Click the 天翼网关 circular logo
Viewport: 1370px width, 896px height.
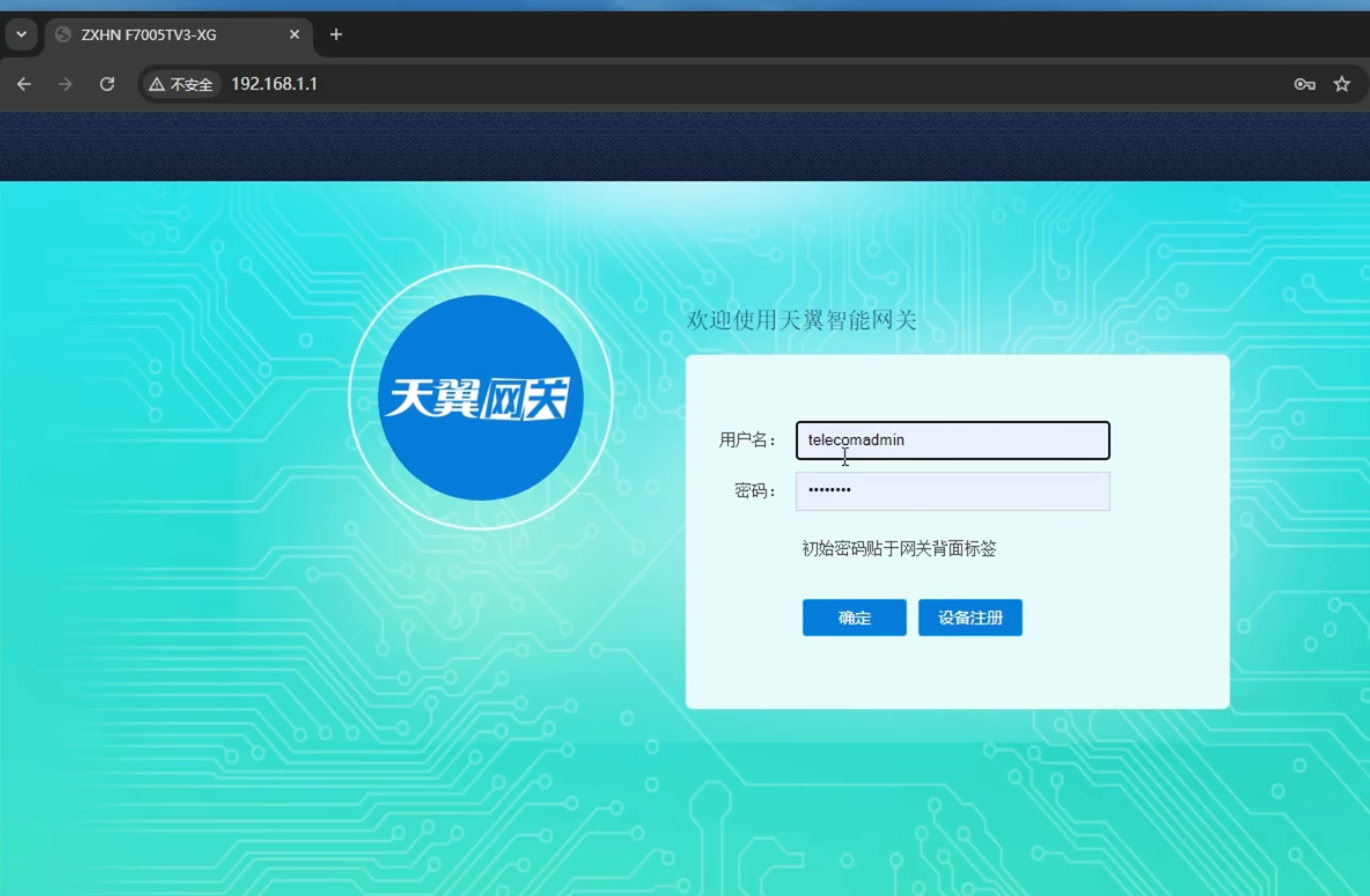click(x=481, y=398)
